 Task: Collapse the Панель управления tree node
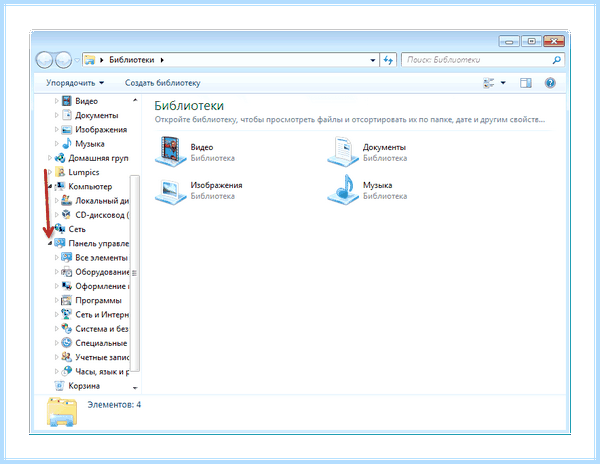tap(50, 243)
